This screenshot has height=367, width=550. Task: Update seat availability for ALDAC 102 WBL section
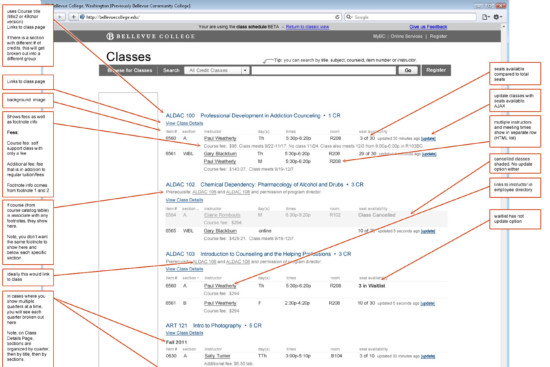(x=428, y=231)
